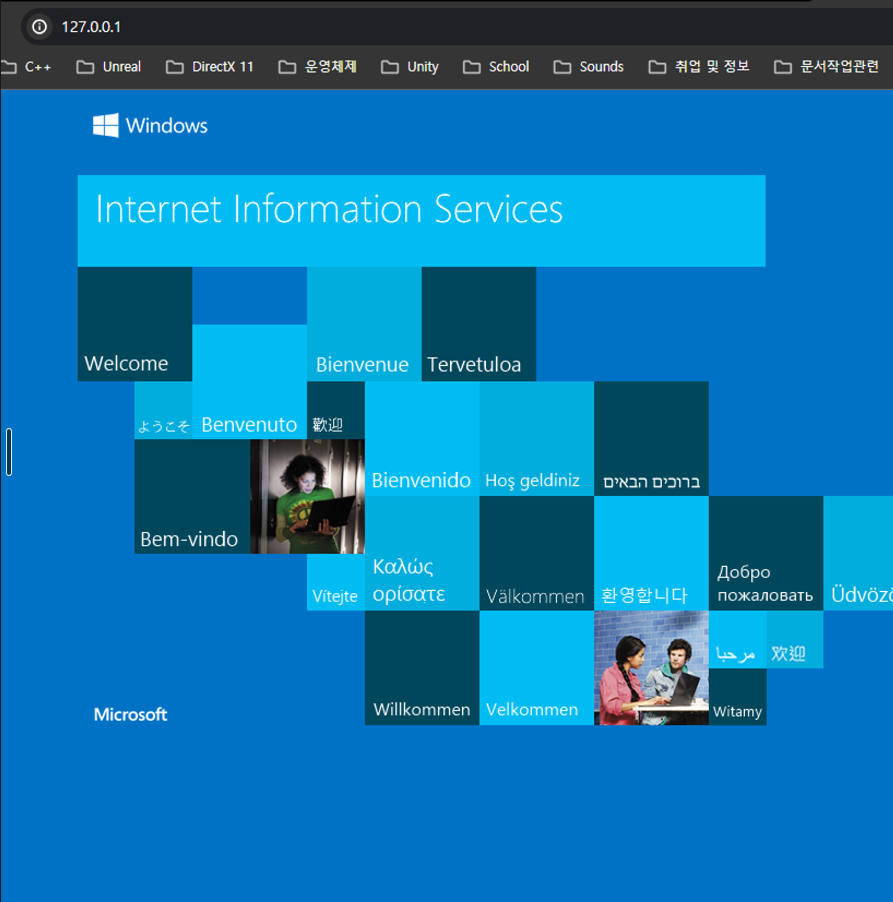
Task: Click the Добро пожаловать tile
Action: pos(766,553)
